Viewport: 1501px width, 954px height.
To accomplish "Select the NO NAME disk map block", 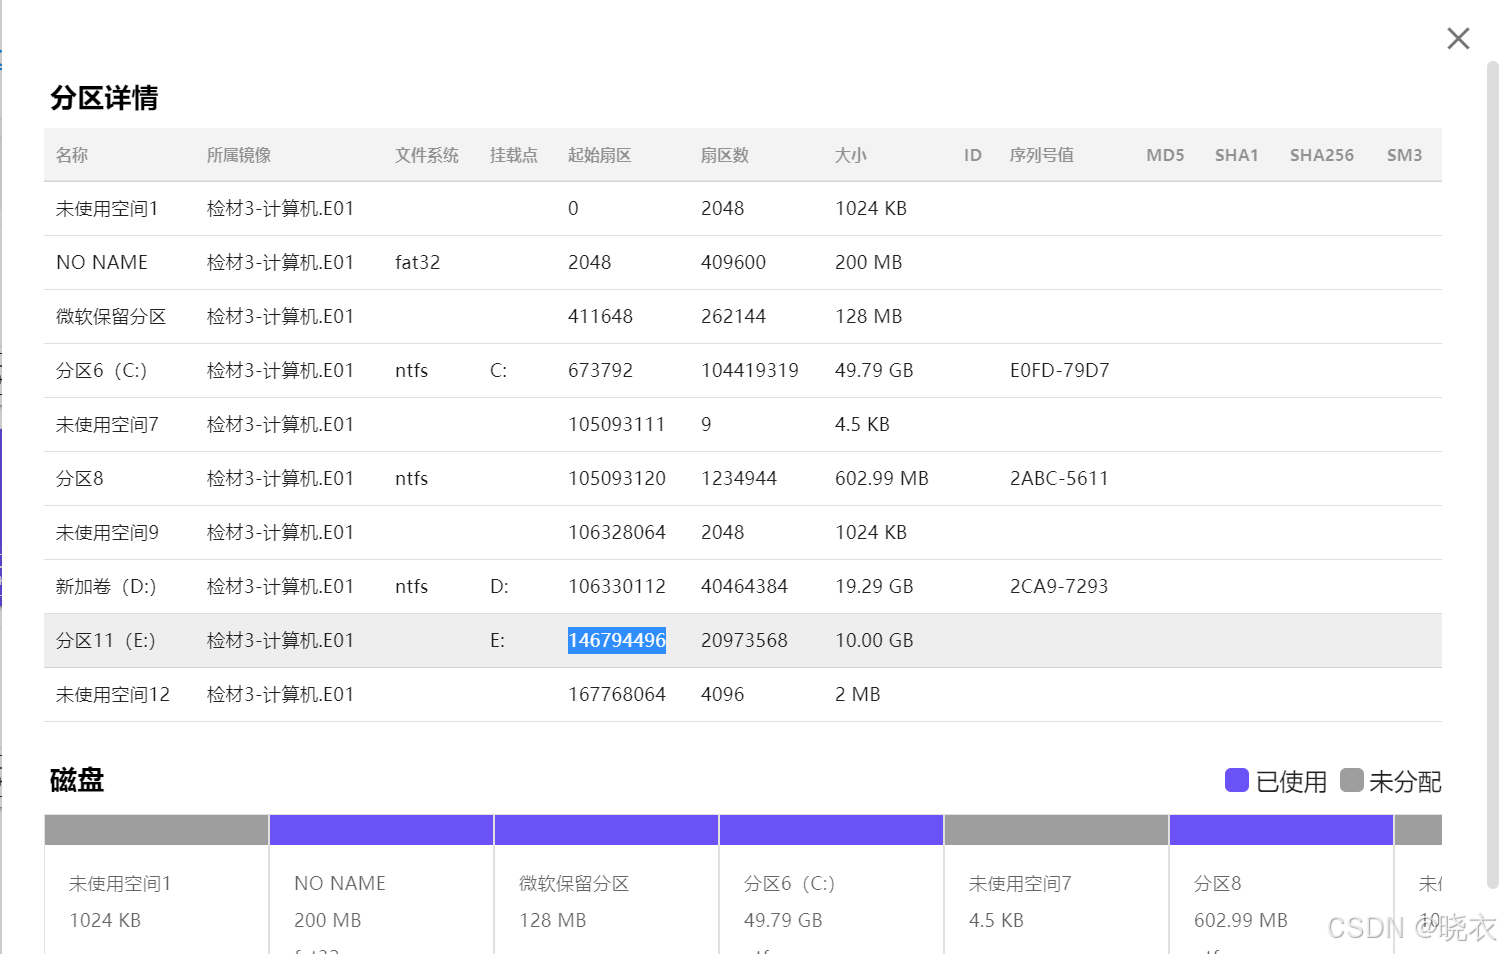I will (381, 884).
